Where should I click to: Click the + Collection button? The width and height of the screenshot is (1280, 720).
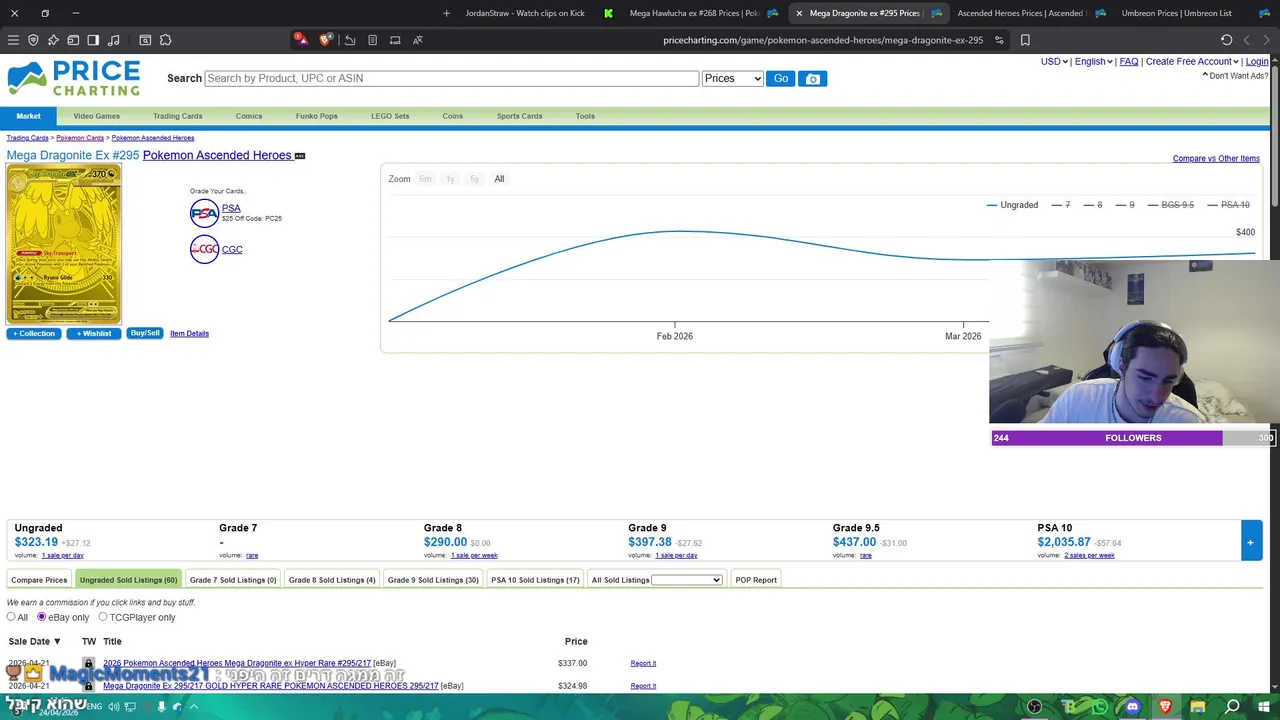click(34, 333)
